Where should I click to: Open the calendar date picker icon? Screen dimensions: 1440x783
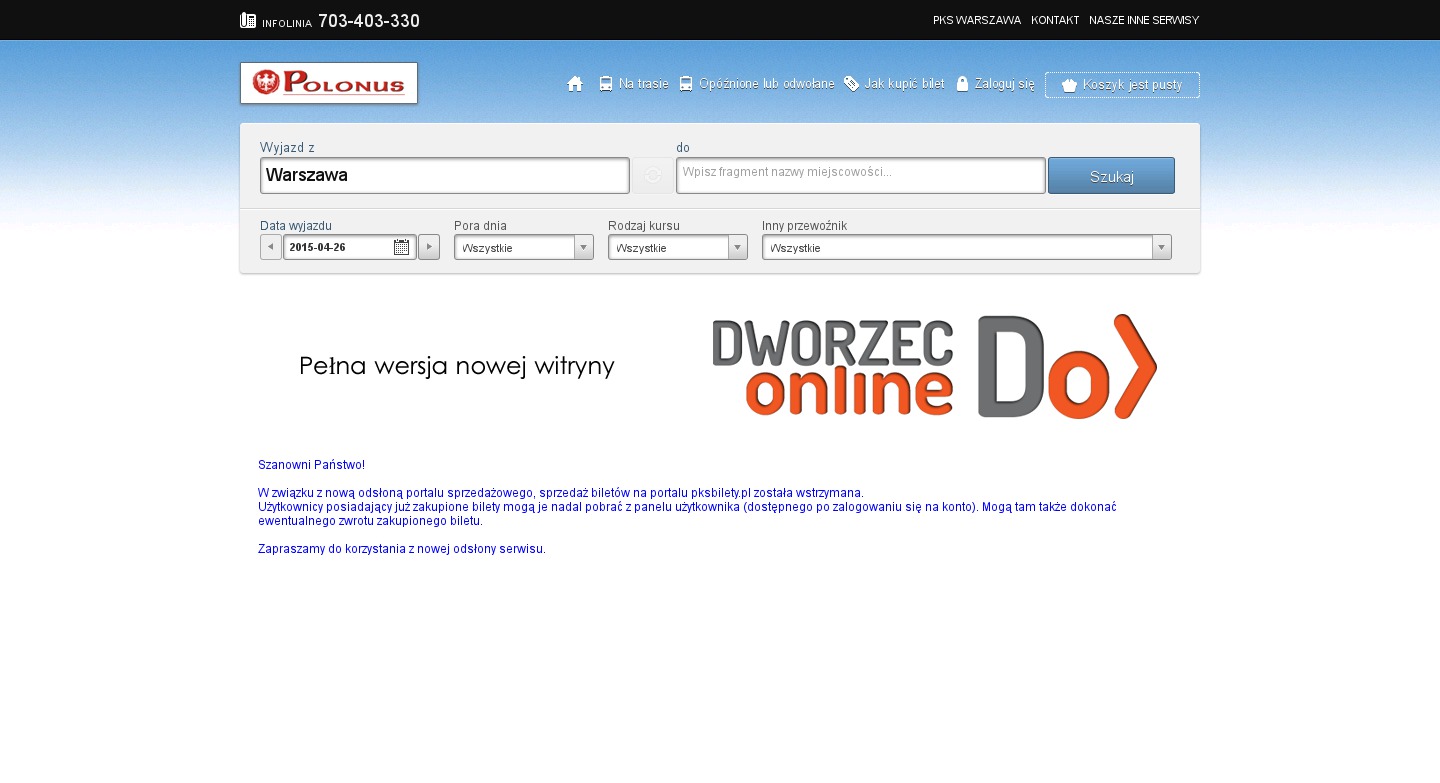pos(401,247)
